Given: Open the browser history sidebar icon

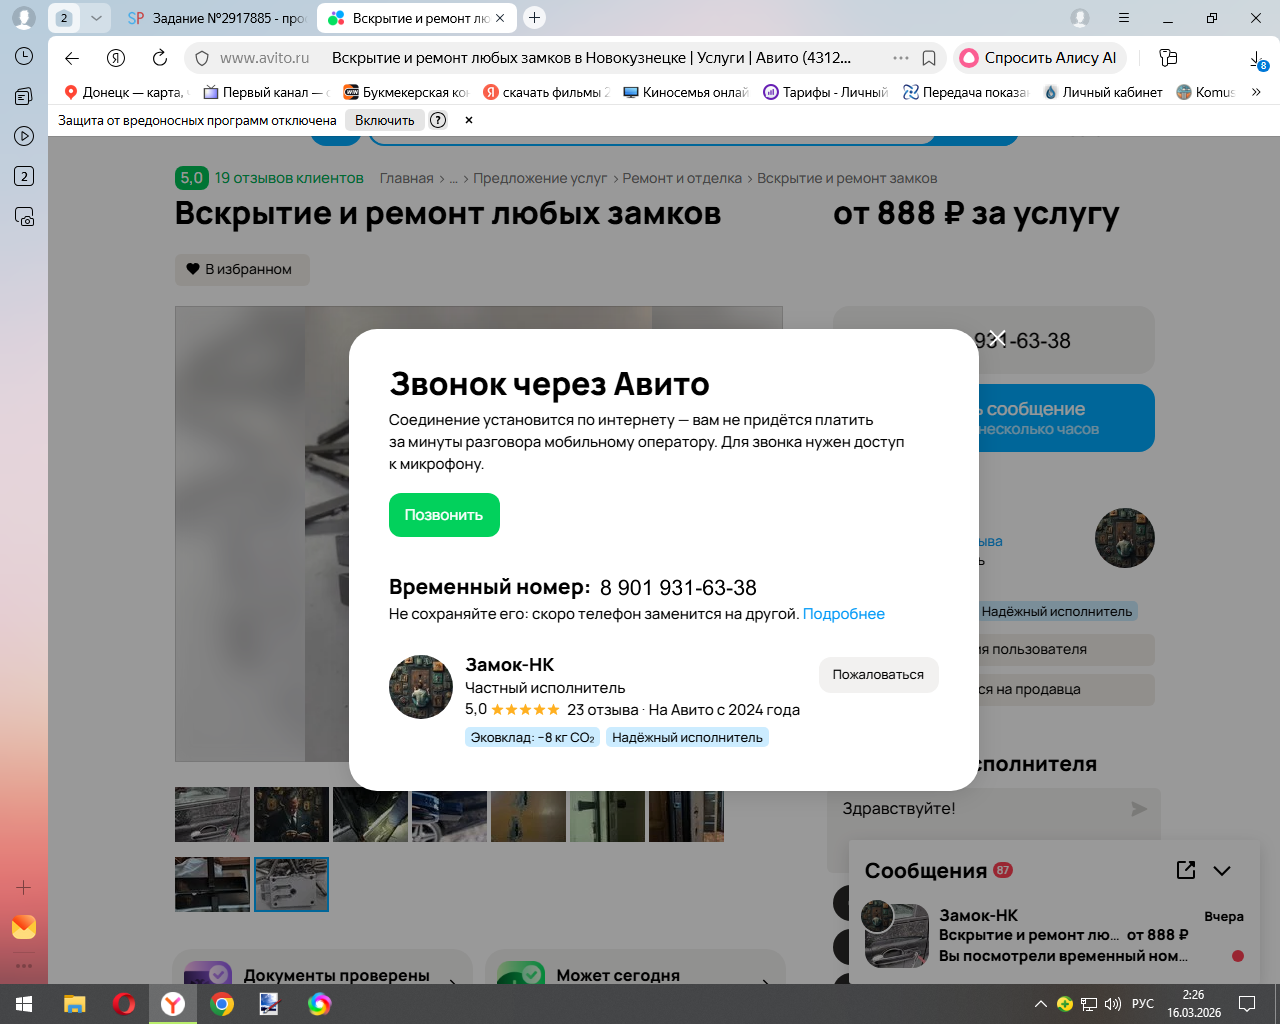Looking at the screenshot, I should coord(24,56).
